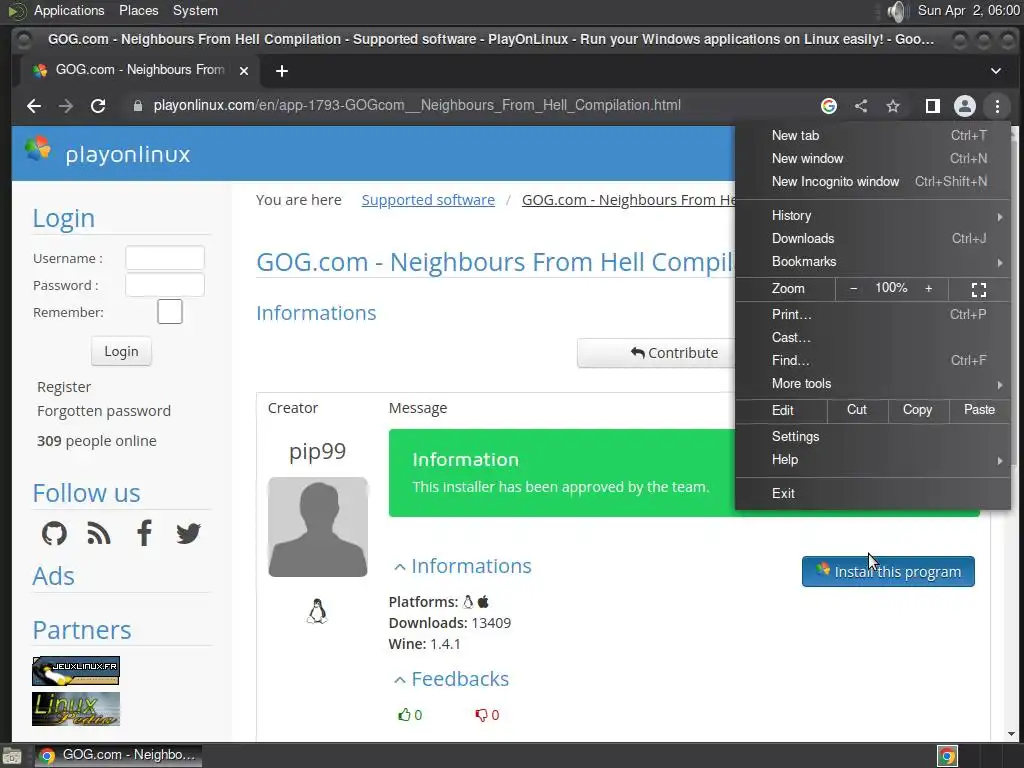Enter fullscreen via the zoom row icon
Screen dimensions: 1024x768
979,289
